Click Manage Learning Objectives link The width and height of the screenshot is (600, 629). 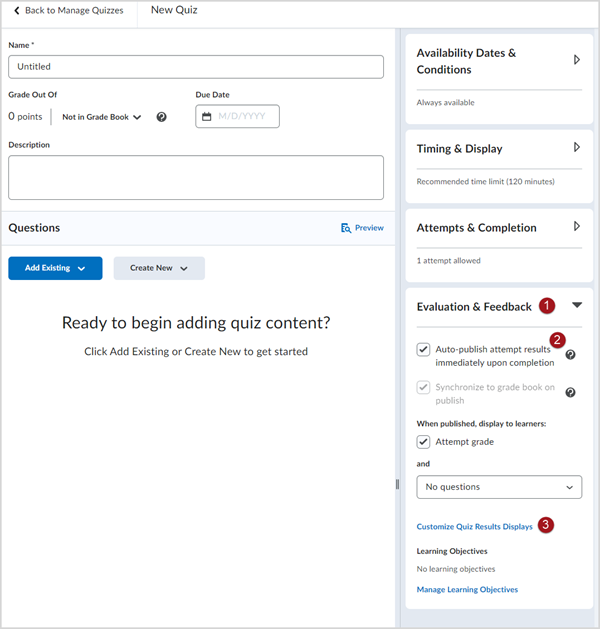pyautogui.click(x=467, y=589)
